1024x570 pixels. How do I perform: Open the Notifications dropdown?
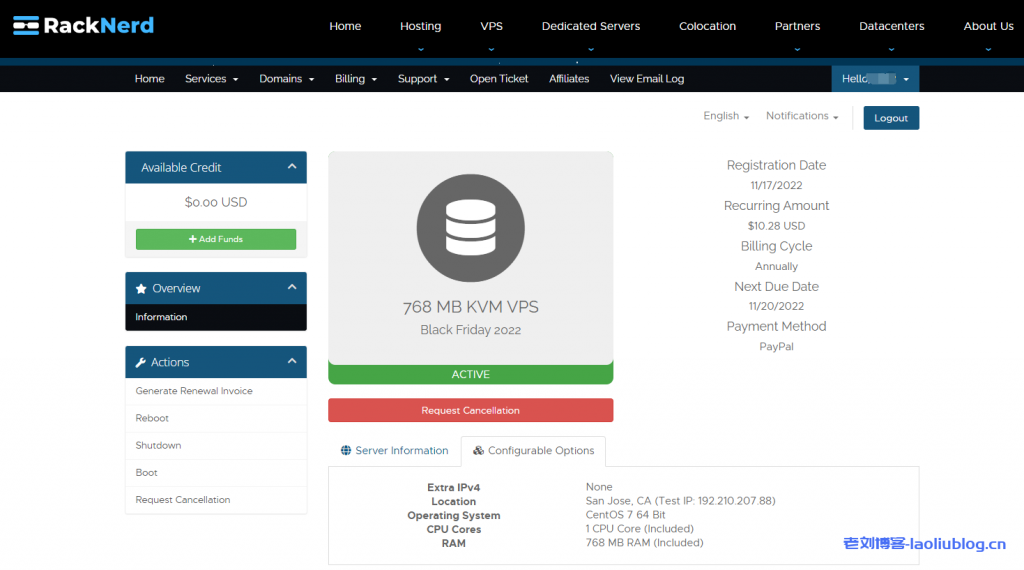click(x=801, y=116)
